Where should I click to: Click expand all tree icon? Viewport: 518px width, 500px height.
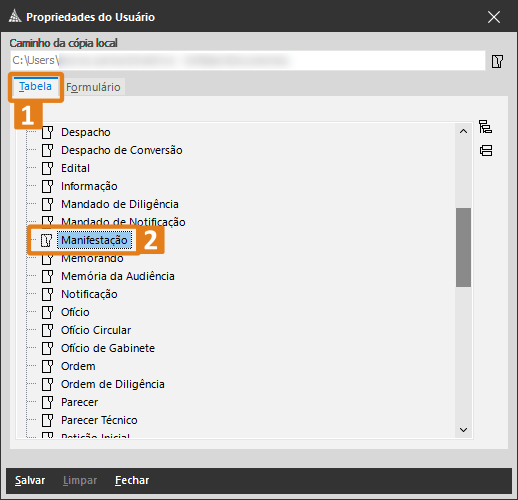pos(485,127)
